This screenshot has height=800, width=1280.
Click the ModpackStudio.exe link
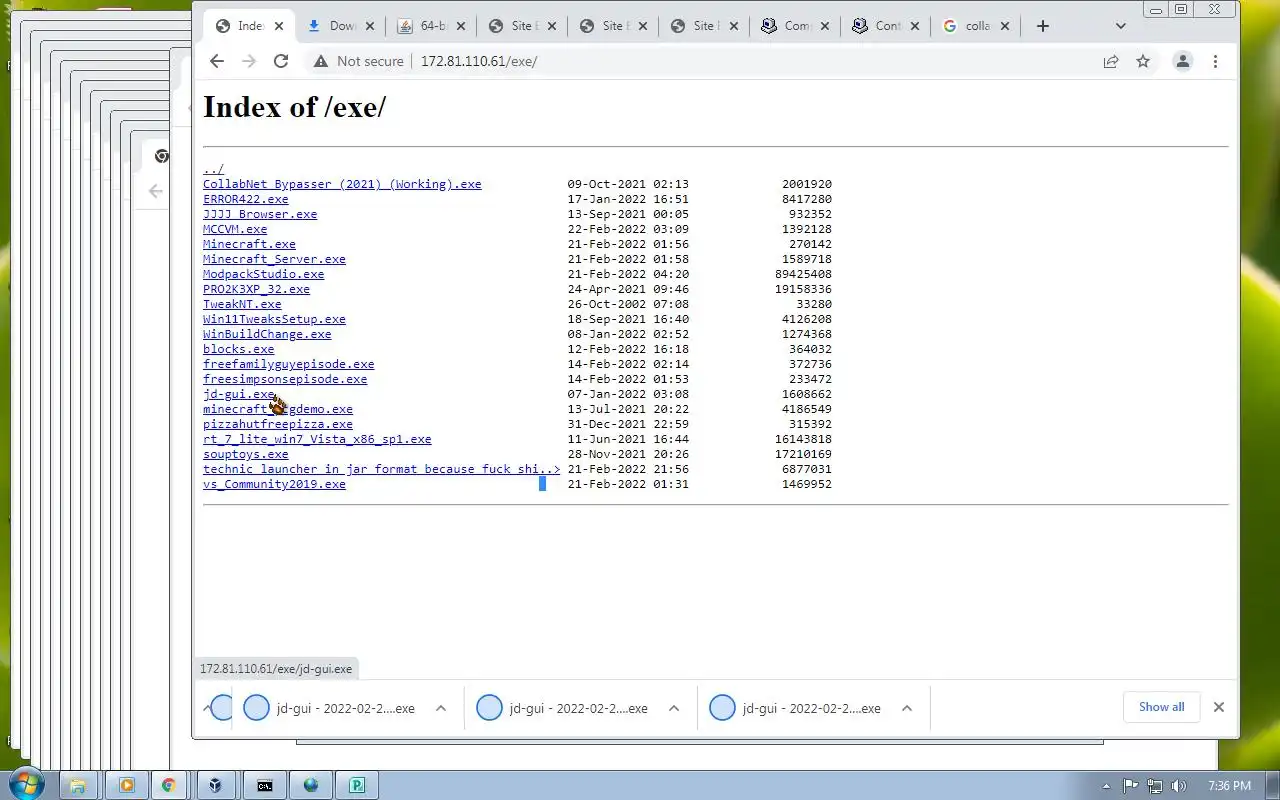pyautogui.click(x=264, y=274)
